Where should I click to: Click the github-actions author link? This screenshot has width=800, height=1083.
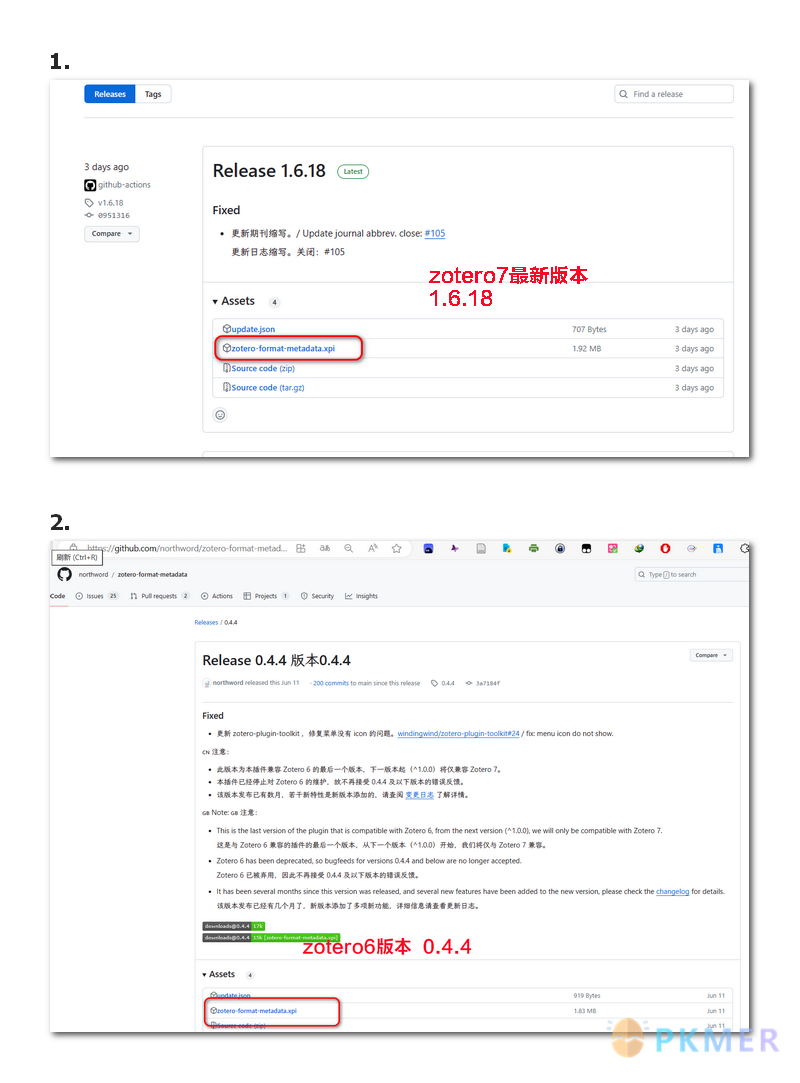pos(124,185)
